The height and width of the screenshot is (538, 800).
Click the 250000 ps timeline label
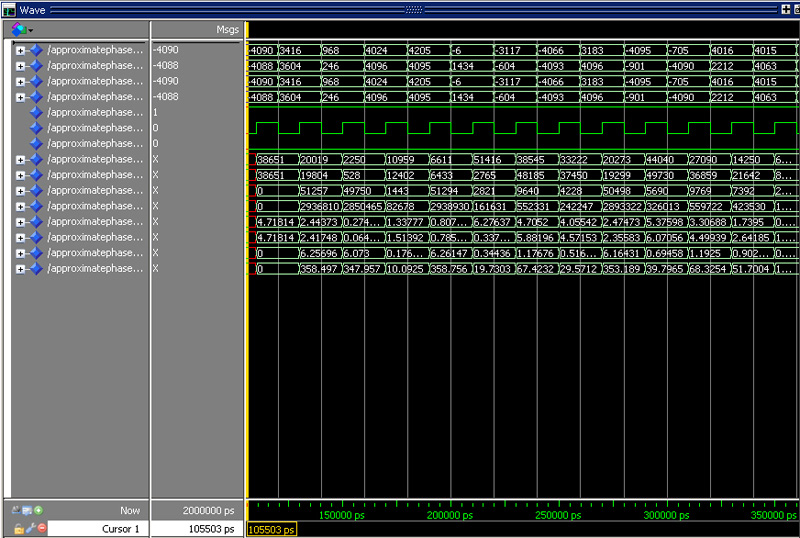tap(558, 515)
